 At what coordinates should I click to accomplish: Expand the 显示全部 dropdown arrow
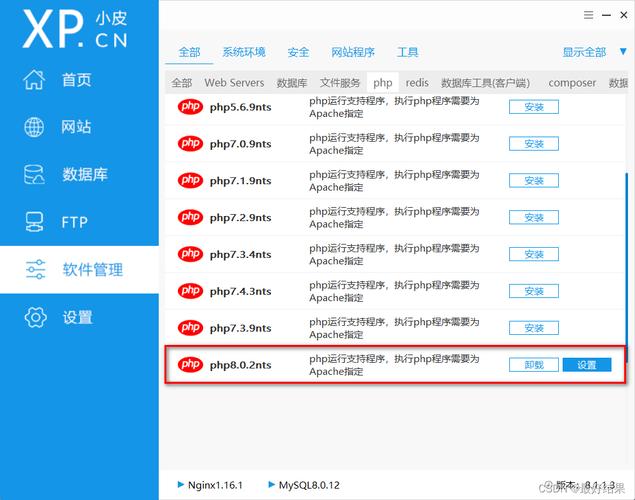point(623,52)
